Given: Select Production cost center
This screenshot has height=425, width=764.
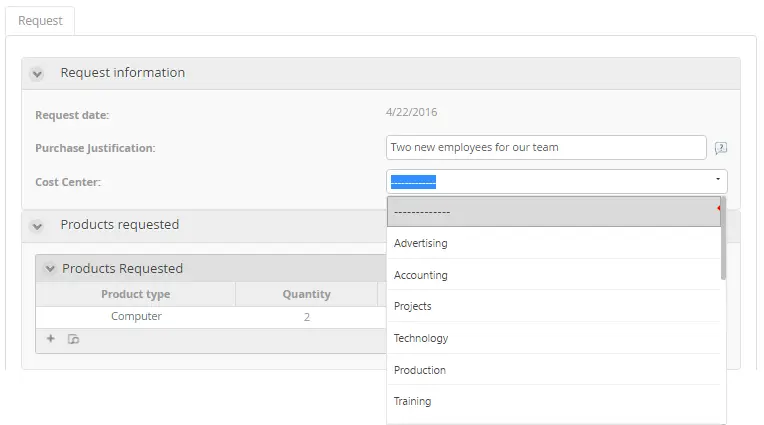Looking at the screenshot, I should (x=554, y=370).
